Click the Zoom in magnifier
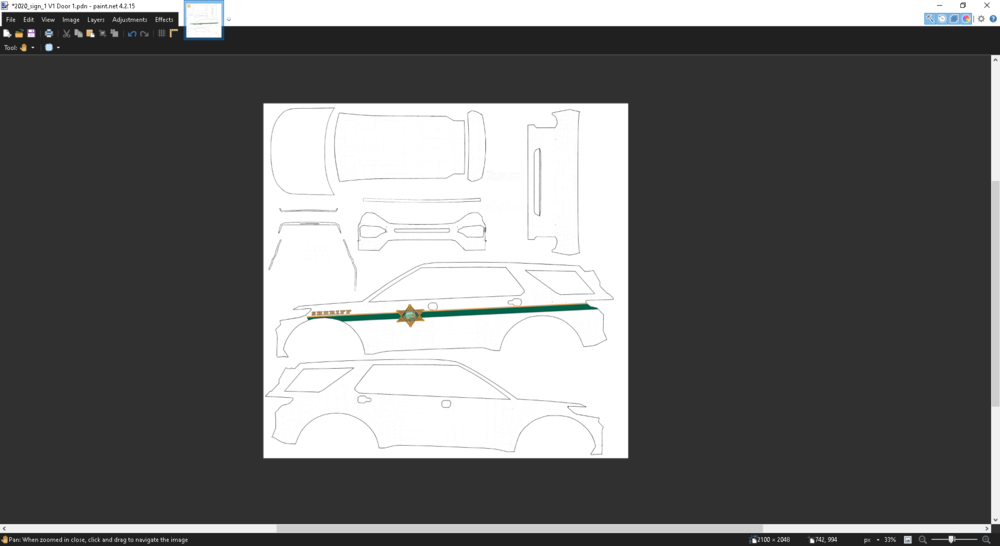This screenshot has width=1000, height=546. (x=986, y=540)
